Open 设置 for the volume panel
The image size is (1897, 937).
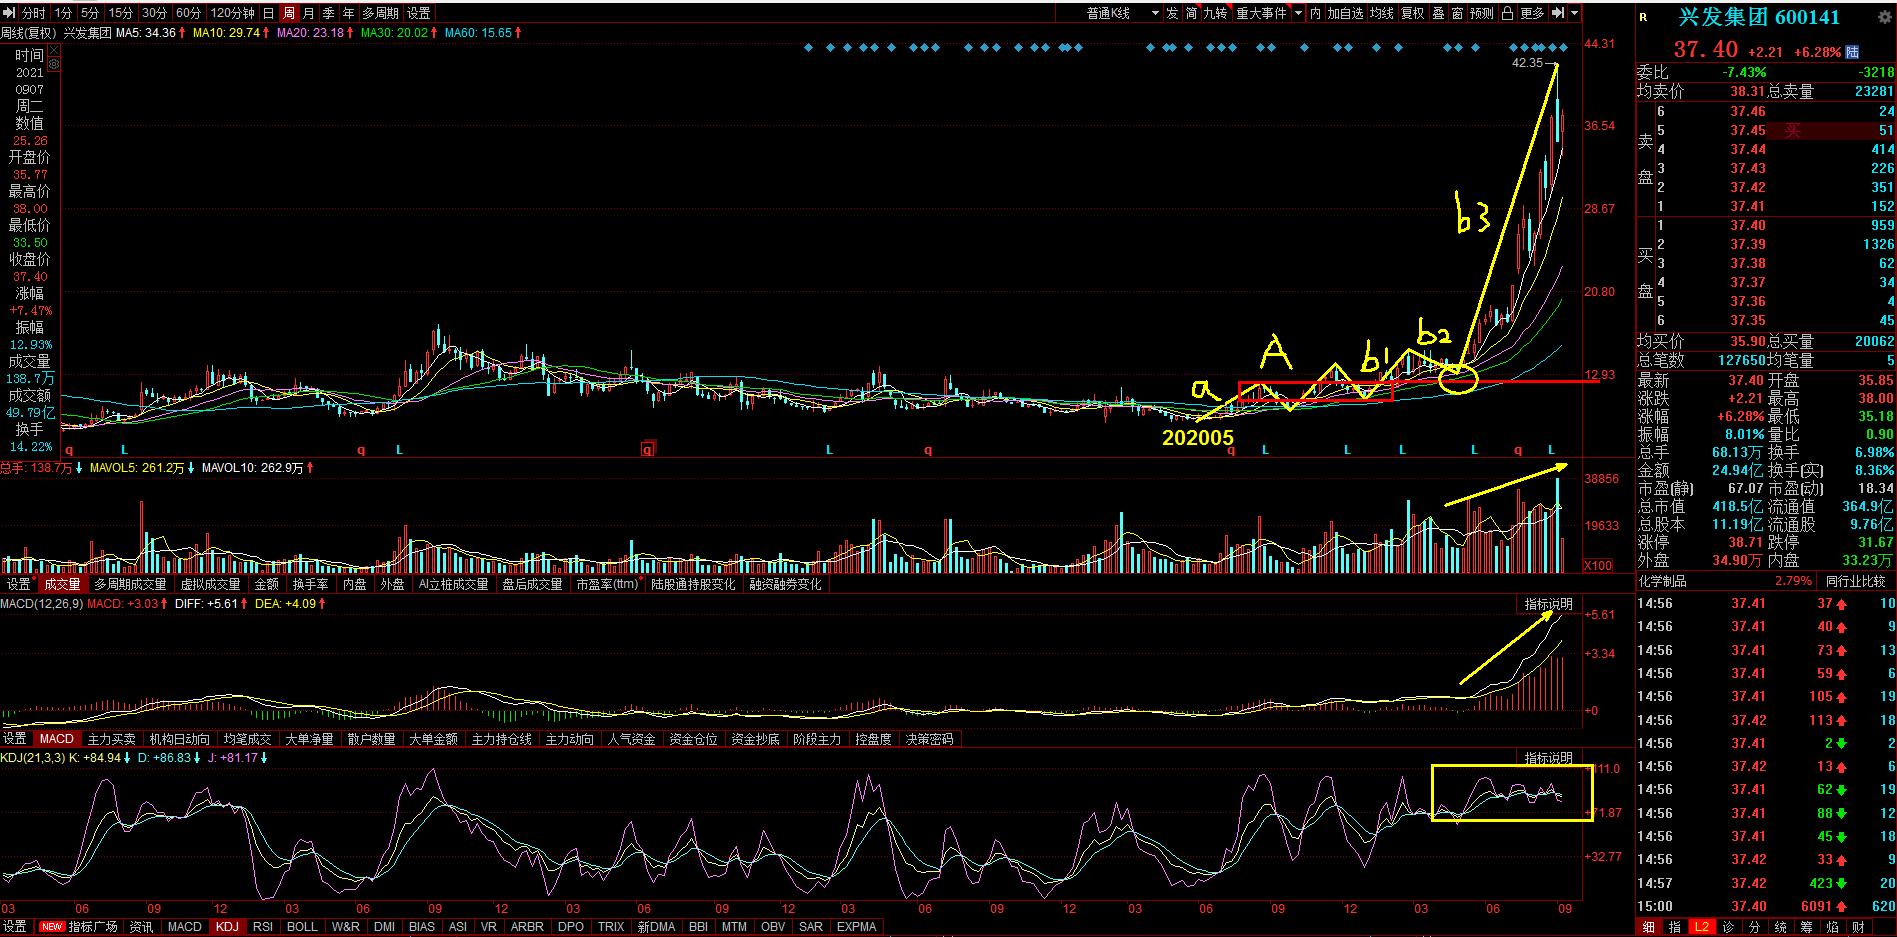(18, 584)
